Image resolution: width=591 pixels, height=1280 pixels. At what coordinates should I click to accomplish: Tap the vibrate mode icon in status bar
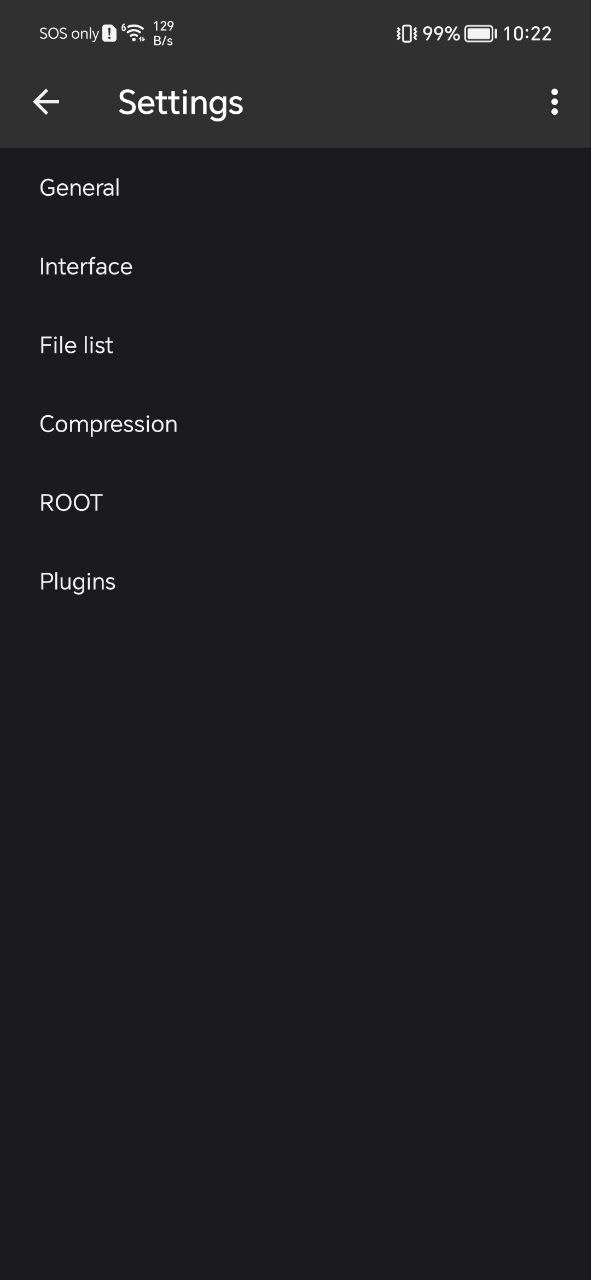point(406,33)
